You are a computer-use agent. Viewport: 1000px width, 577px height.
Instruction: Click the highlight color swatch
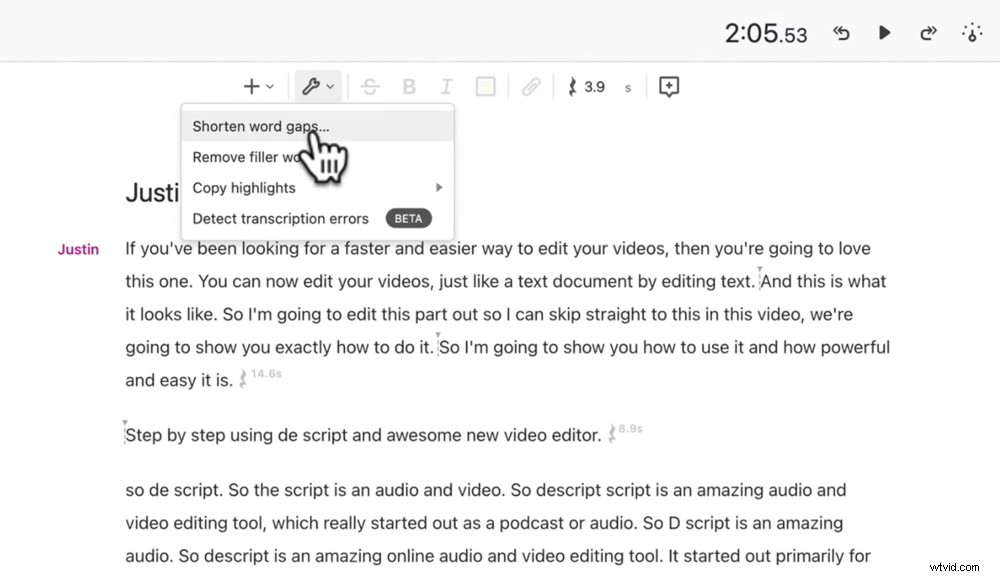click(x=485, y=86)
